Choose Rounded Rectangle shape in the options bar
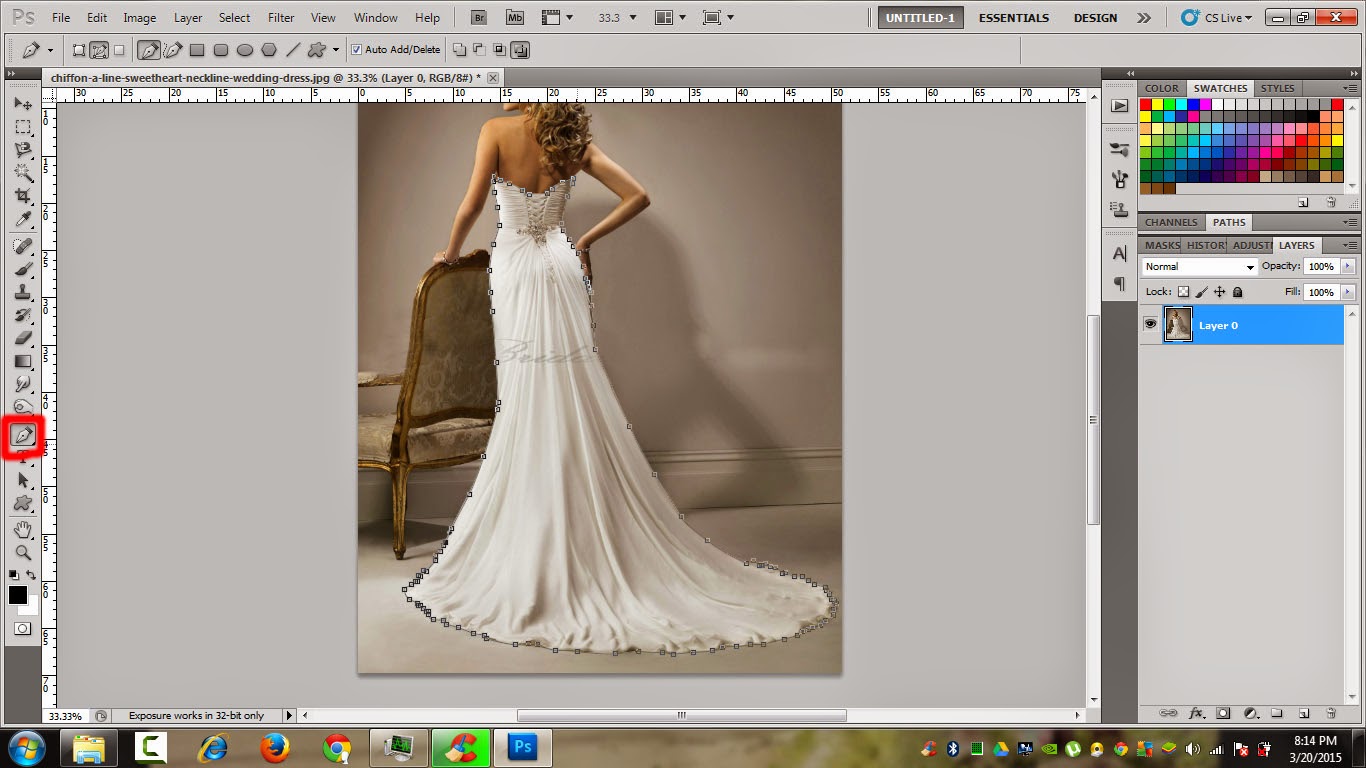 click(221, 49)
